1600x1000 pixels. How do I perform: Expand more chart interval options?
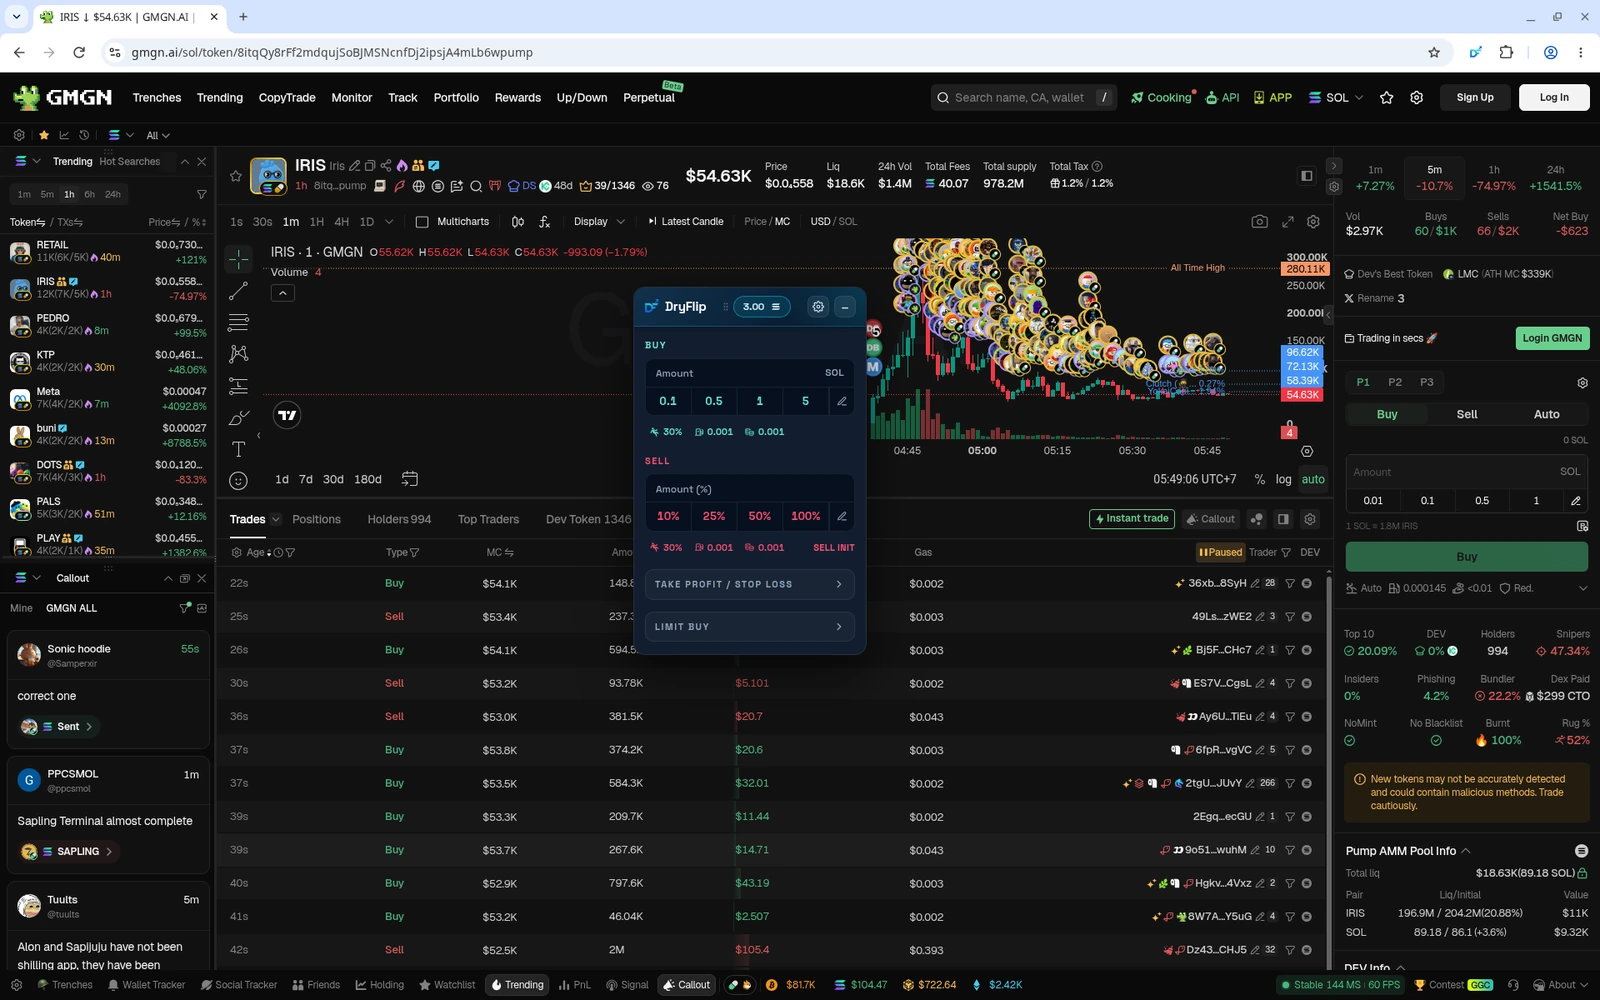tap(389, 222)
